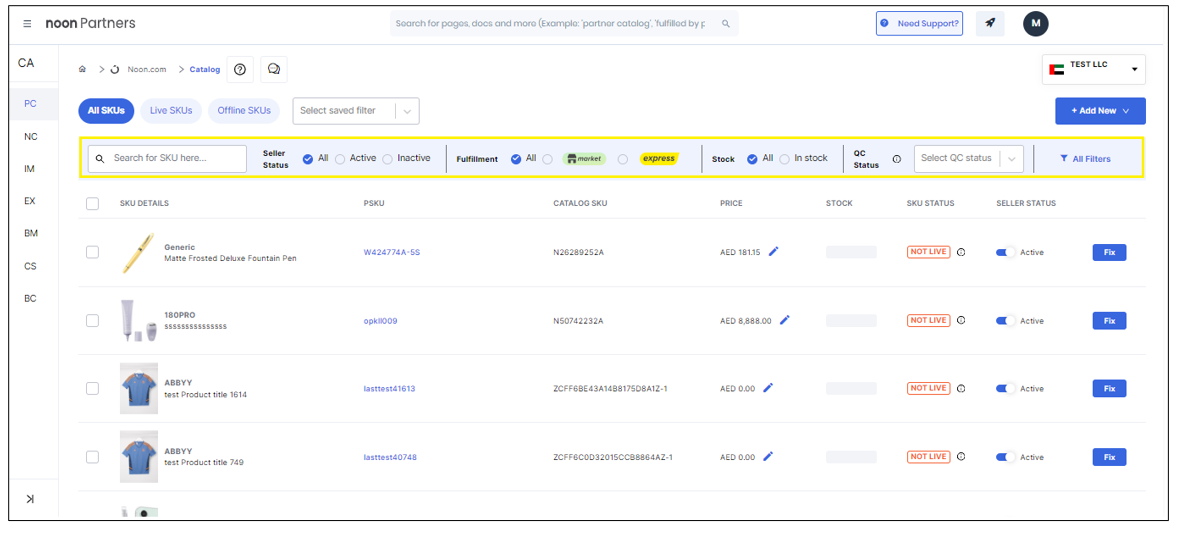Image resolution: width=1178 pixels, height=534 pixels.
Task: Open the BM sidebar item
Action: click(x=30, y=234)
